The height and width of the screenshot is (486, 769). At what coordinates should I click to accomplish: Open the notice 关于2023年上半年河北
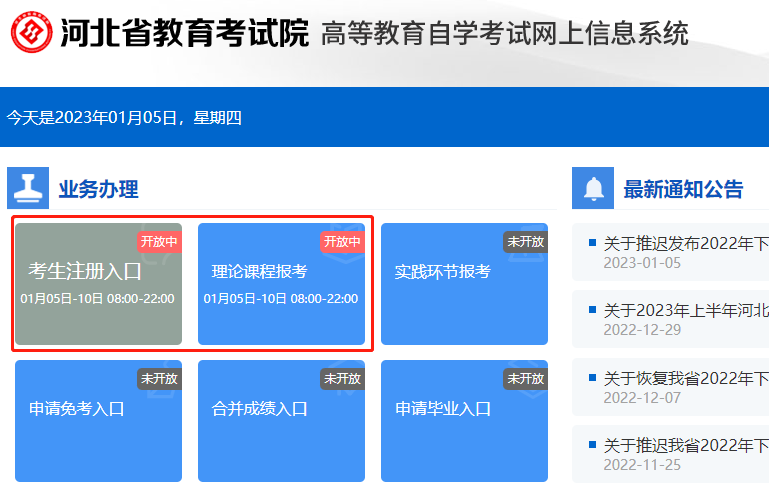click(670, 319)
